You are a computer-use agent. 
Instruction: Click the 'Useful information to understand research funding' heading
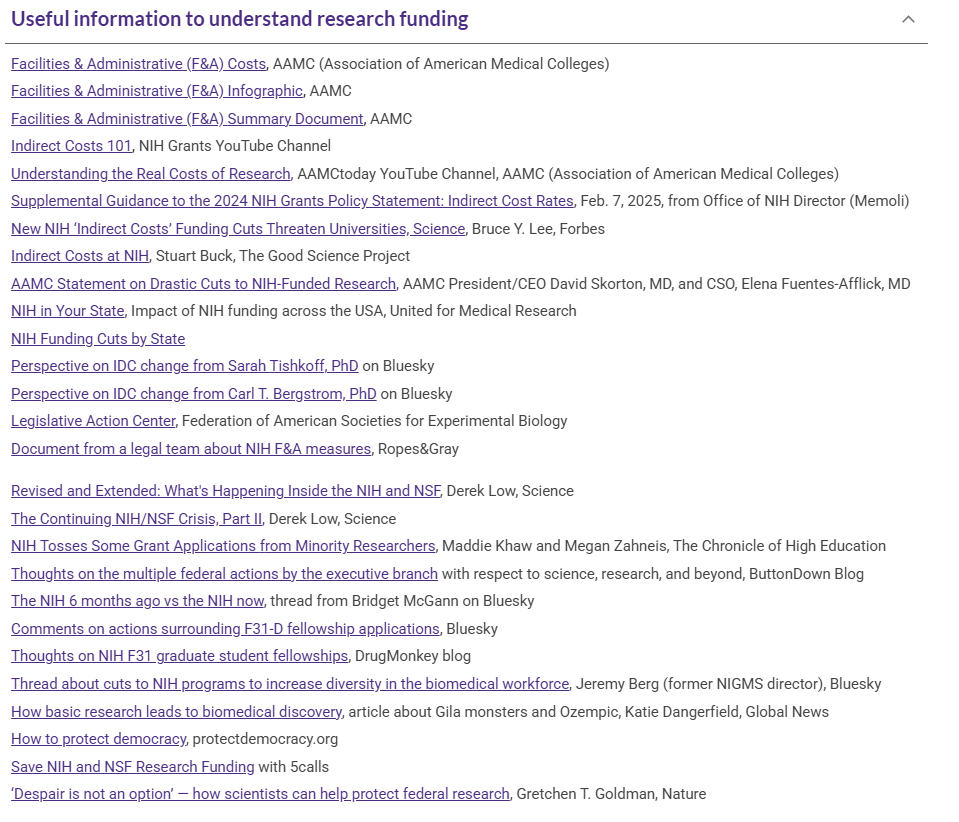240,19
